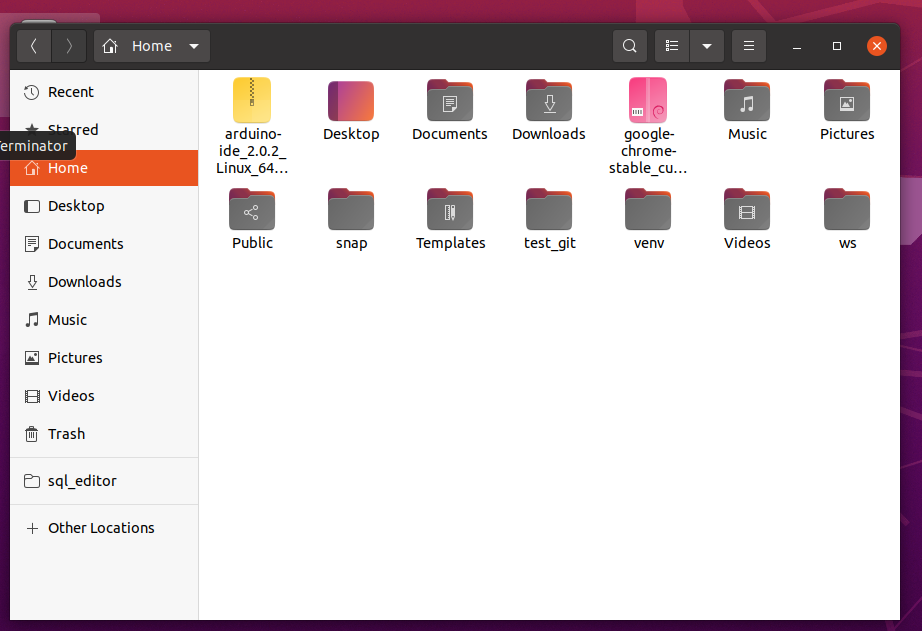This screenshot has width=922, height=631.
Task: Select the ws folder icon
Action: click(x=847, y=210)
